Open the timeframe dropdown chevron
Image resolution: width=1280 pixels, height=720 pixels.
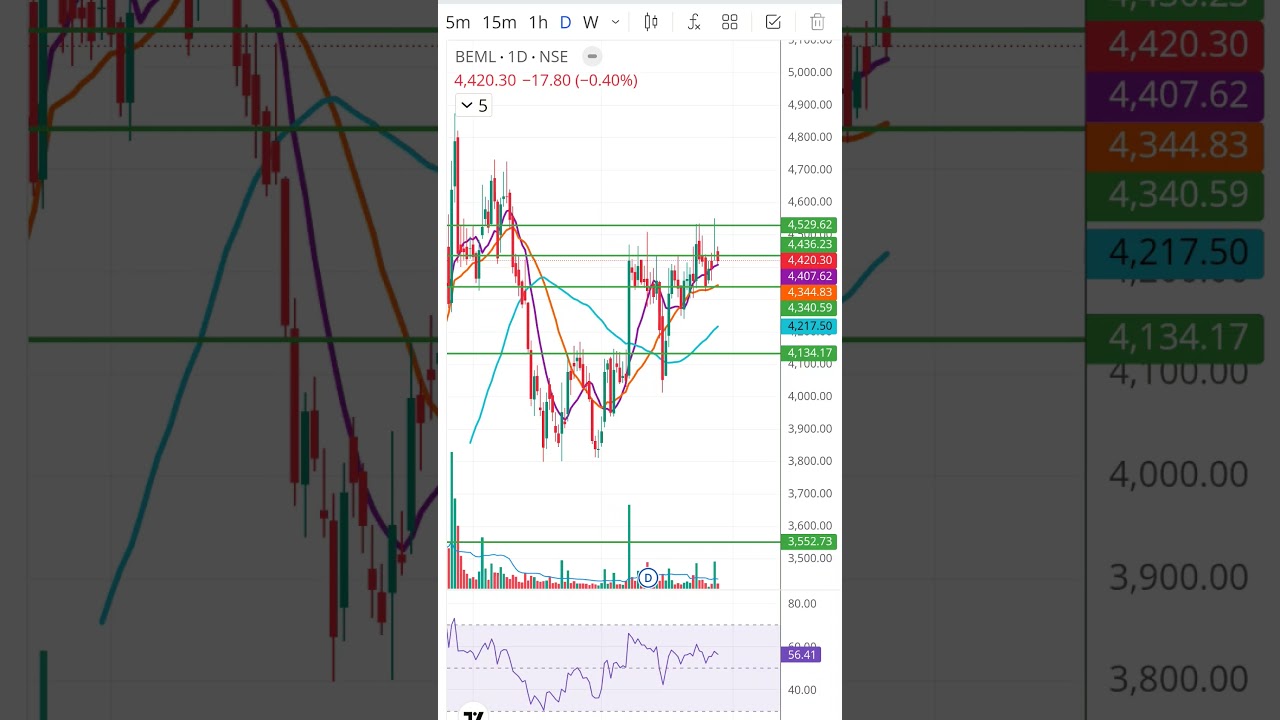(615, 22)
